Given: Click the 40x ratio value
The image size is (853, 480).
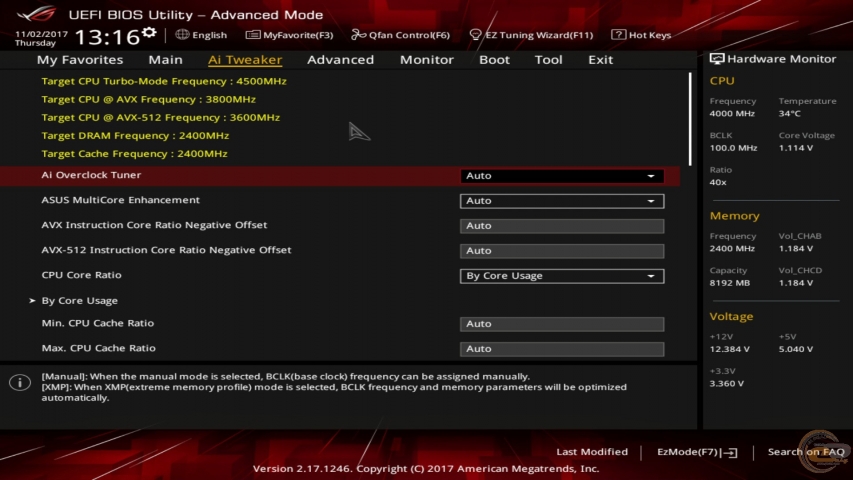Looking at the screenshot, I should coord(718,182).
